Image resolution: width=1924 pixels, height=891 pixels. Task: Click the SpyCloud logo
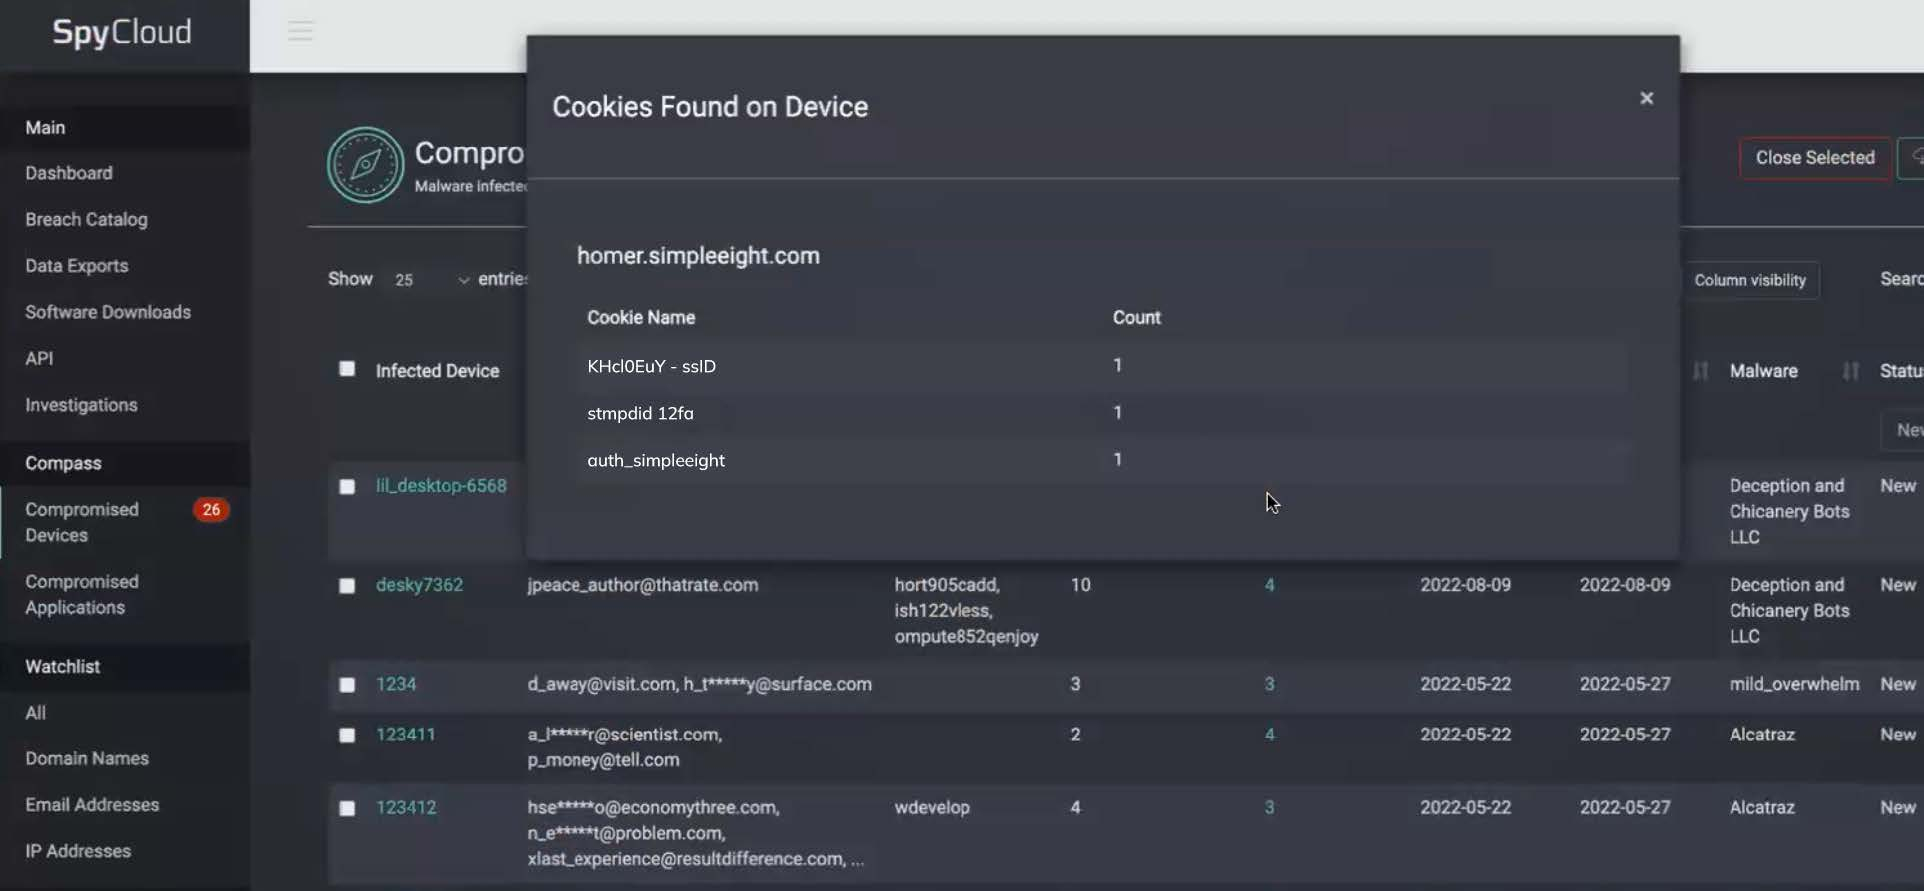122,33
